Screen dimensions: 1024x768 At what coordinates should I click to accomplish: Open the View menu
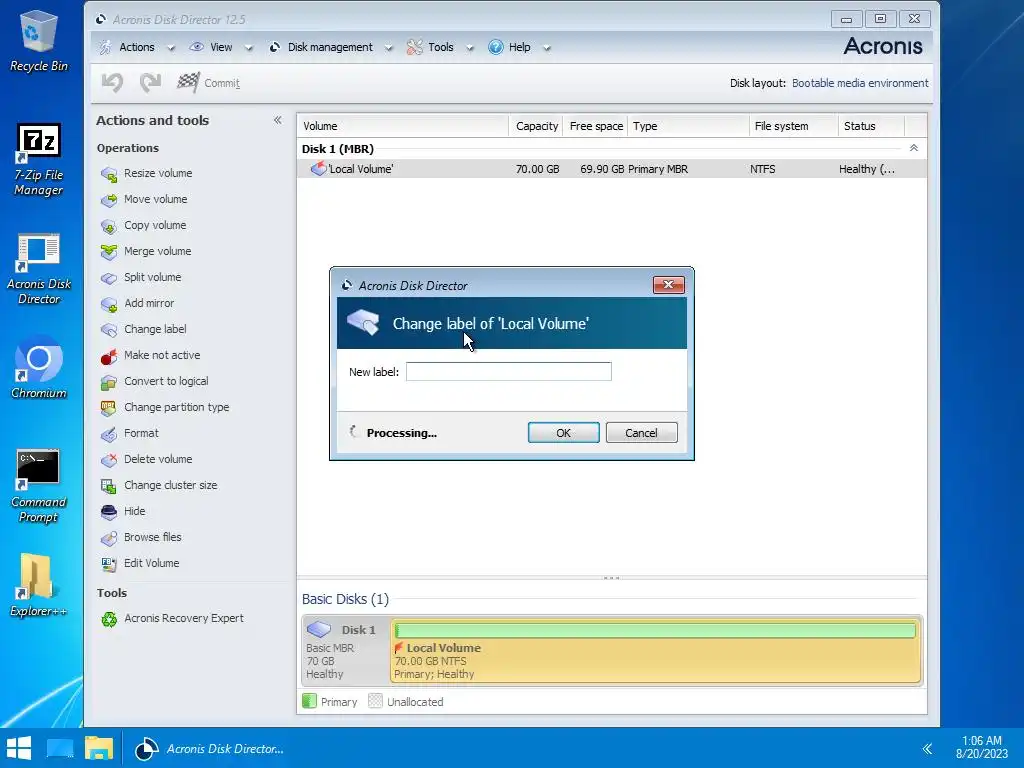(212, 47)
